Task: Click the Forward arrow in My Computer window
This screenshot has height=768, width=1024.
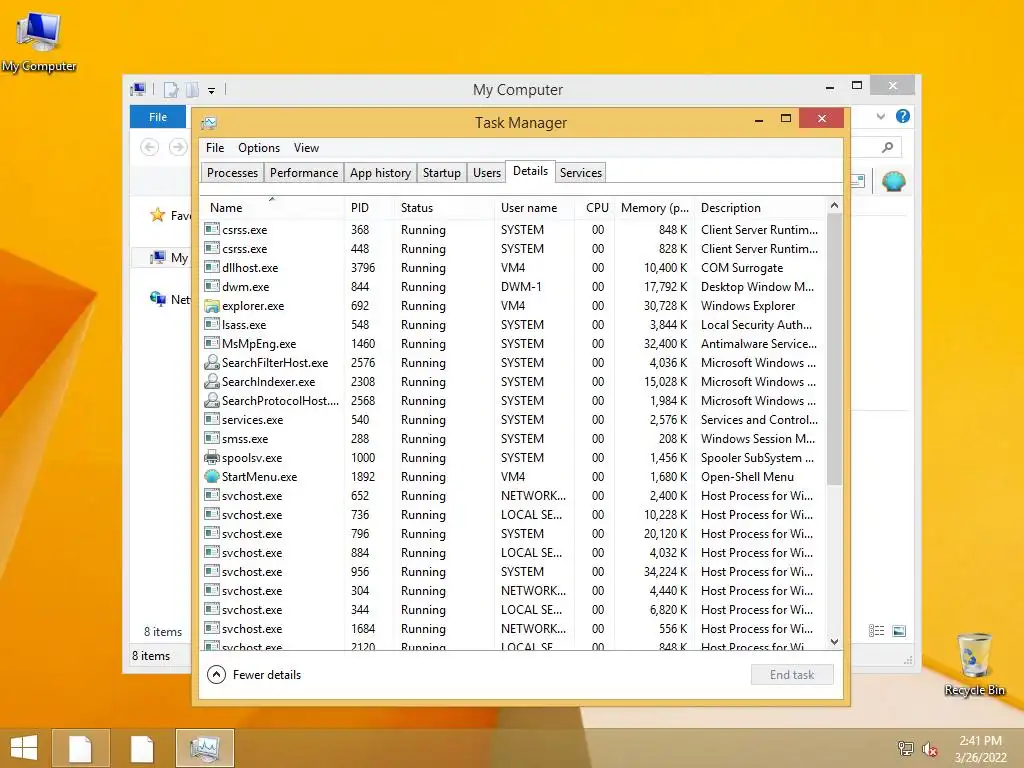Action: [178, 147]
